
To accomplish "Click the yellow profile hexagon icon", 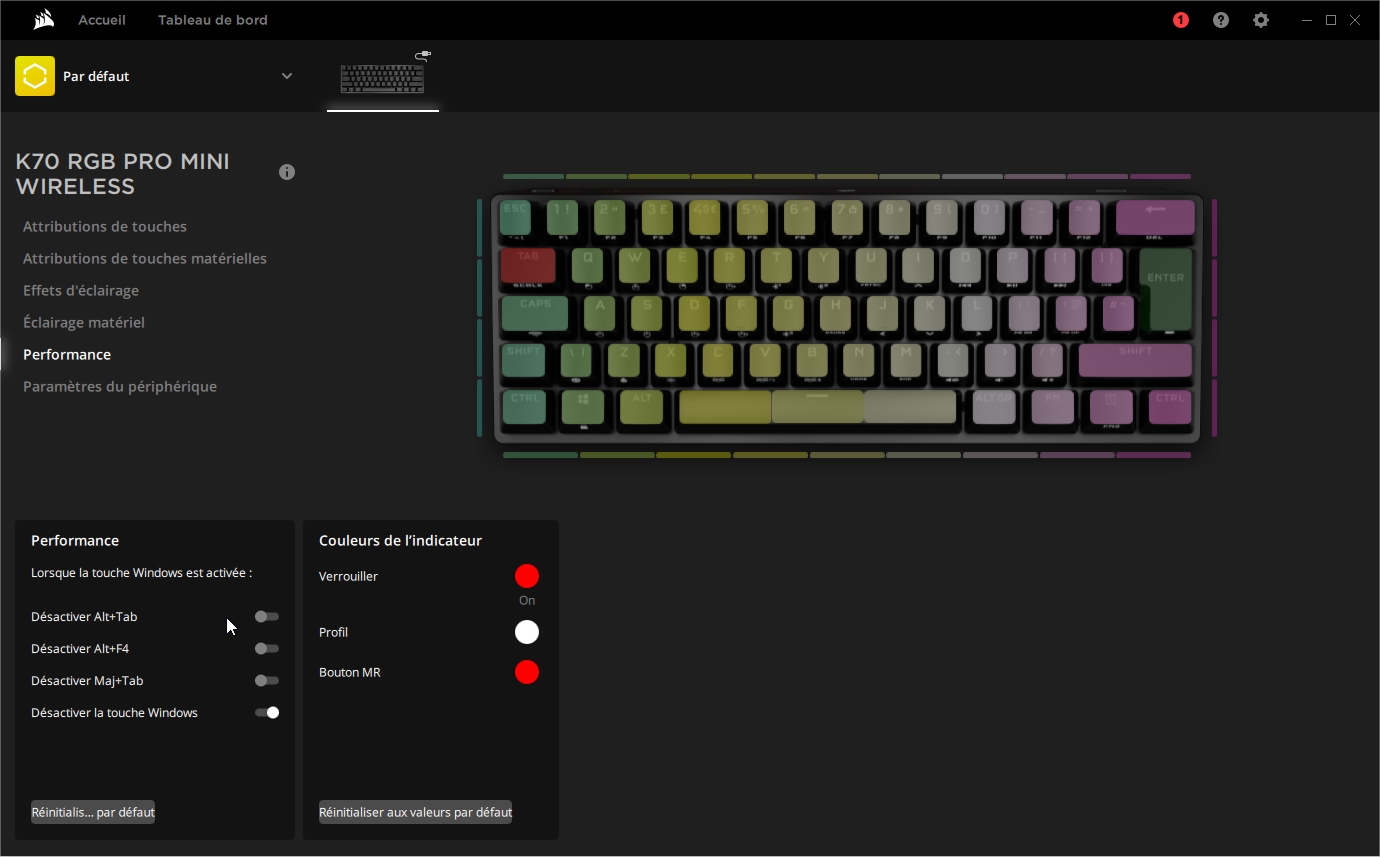I will click(x=35, y=76).
